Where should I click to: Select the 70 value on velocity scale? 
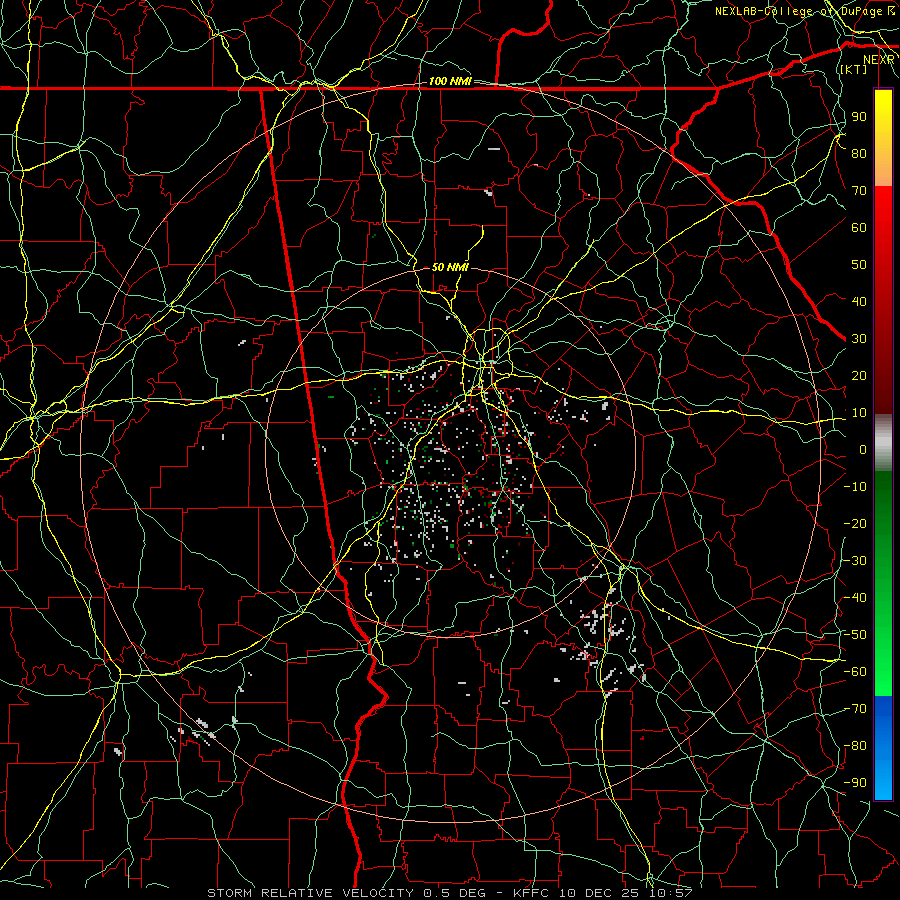click(859, 191)
